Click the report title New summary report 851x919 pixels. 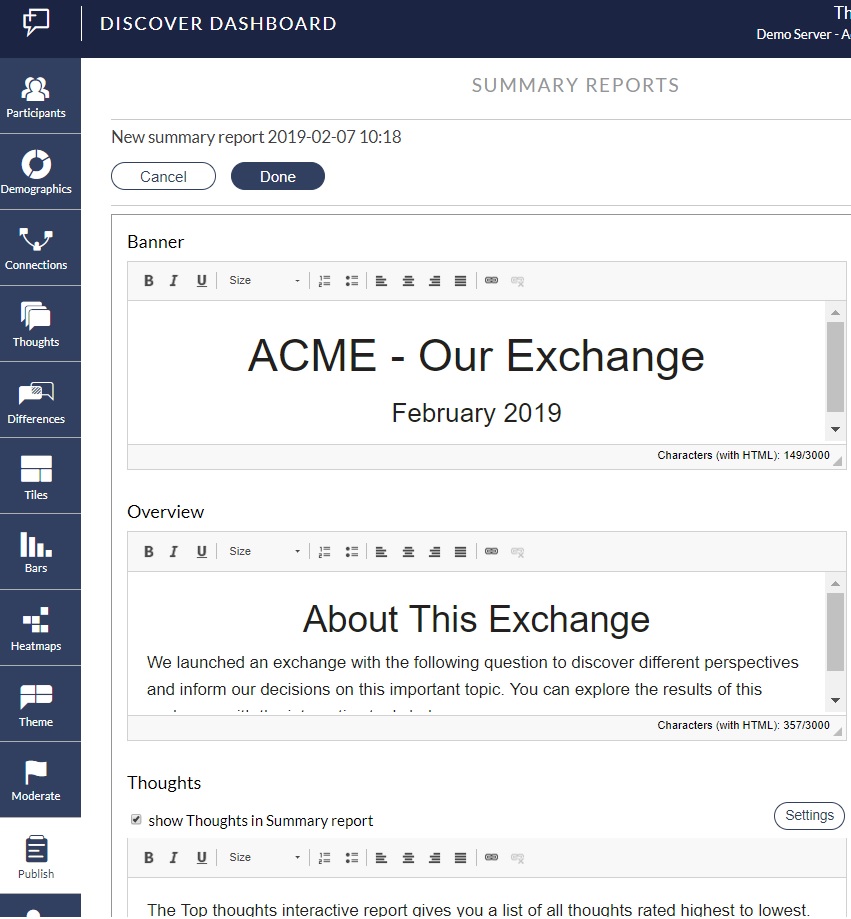tap(256, 137)
